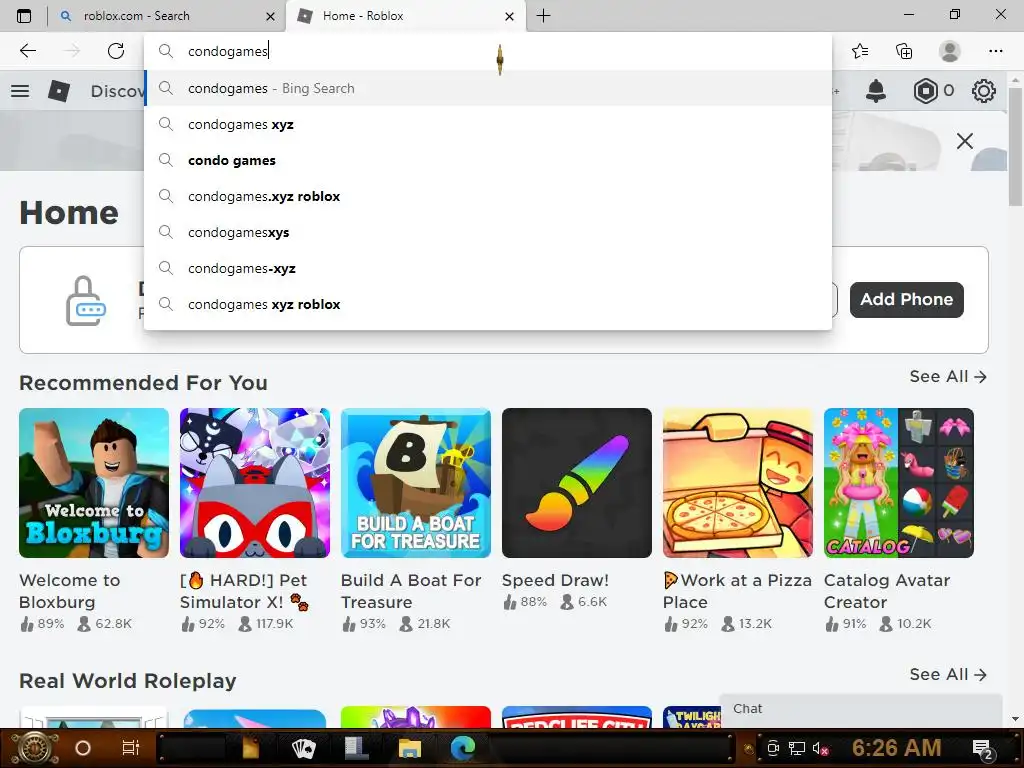Open the tab actions menu icon
This screenshot has width=1024, height=768.
point(24,16)
